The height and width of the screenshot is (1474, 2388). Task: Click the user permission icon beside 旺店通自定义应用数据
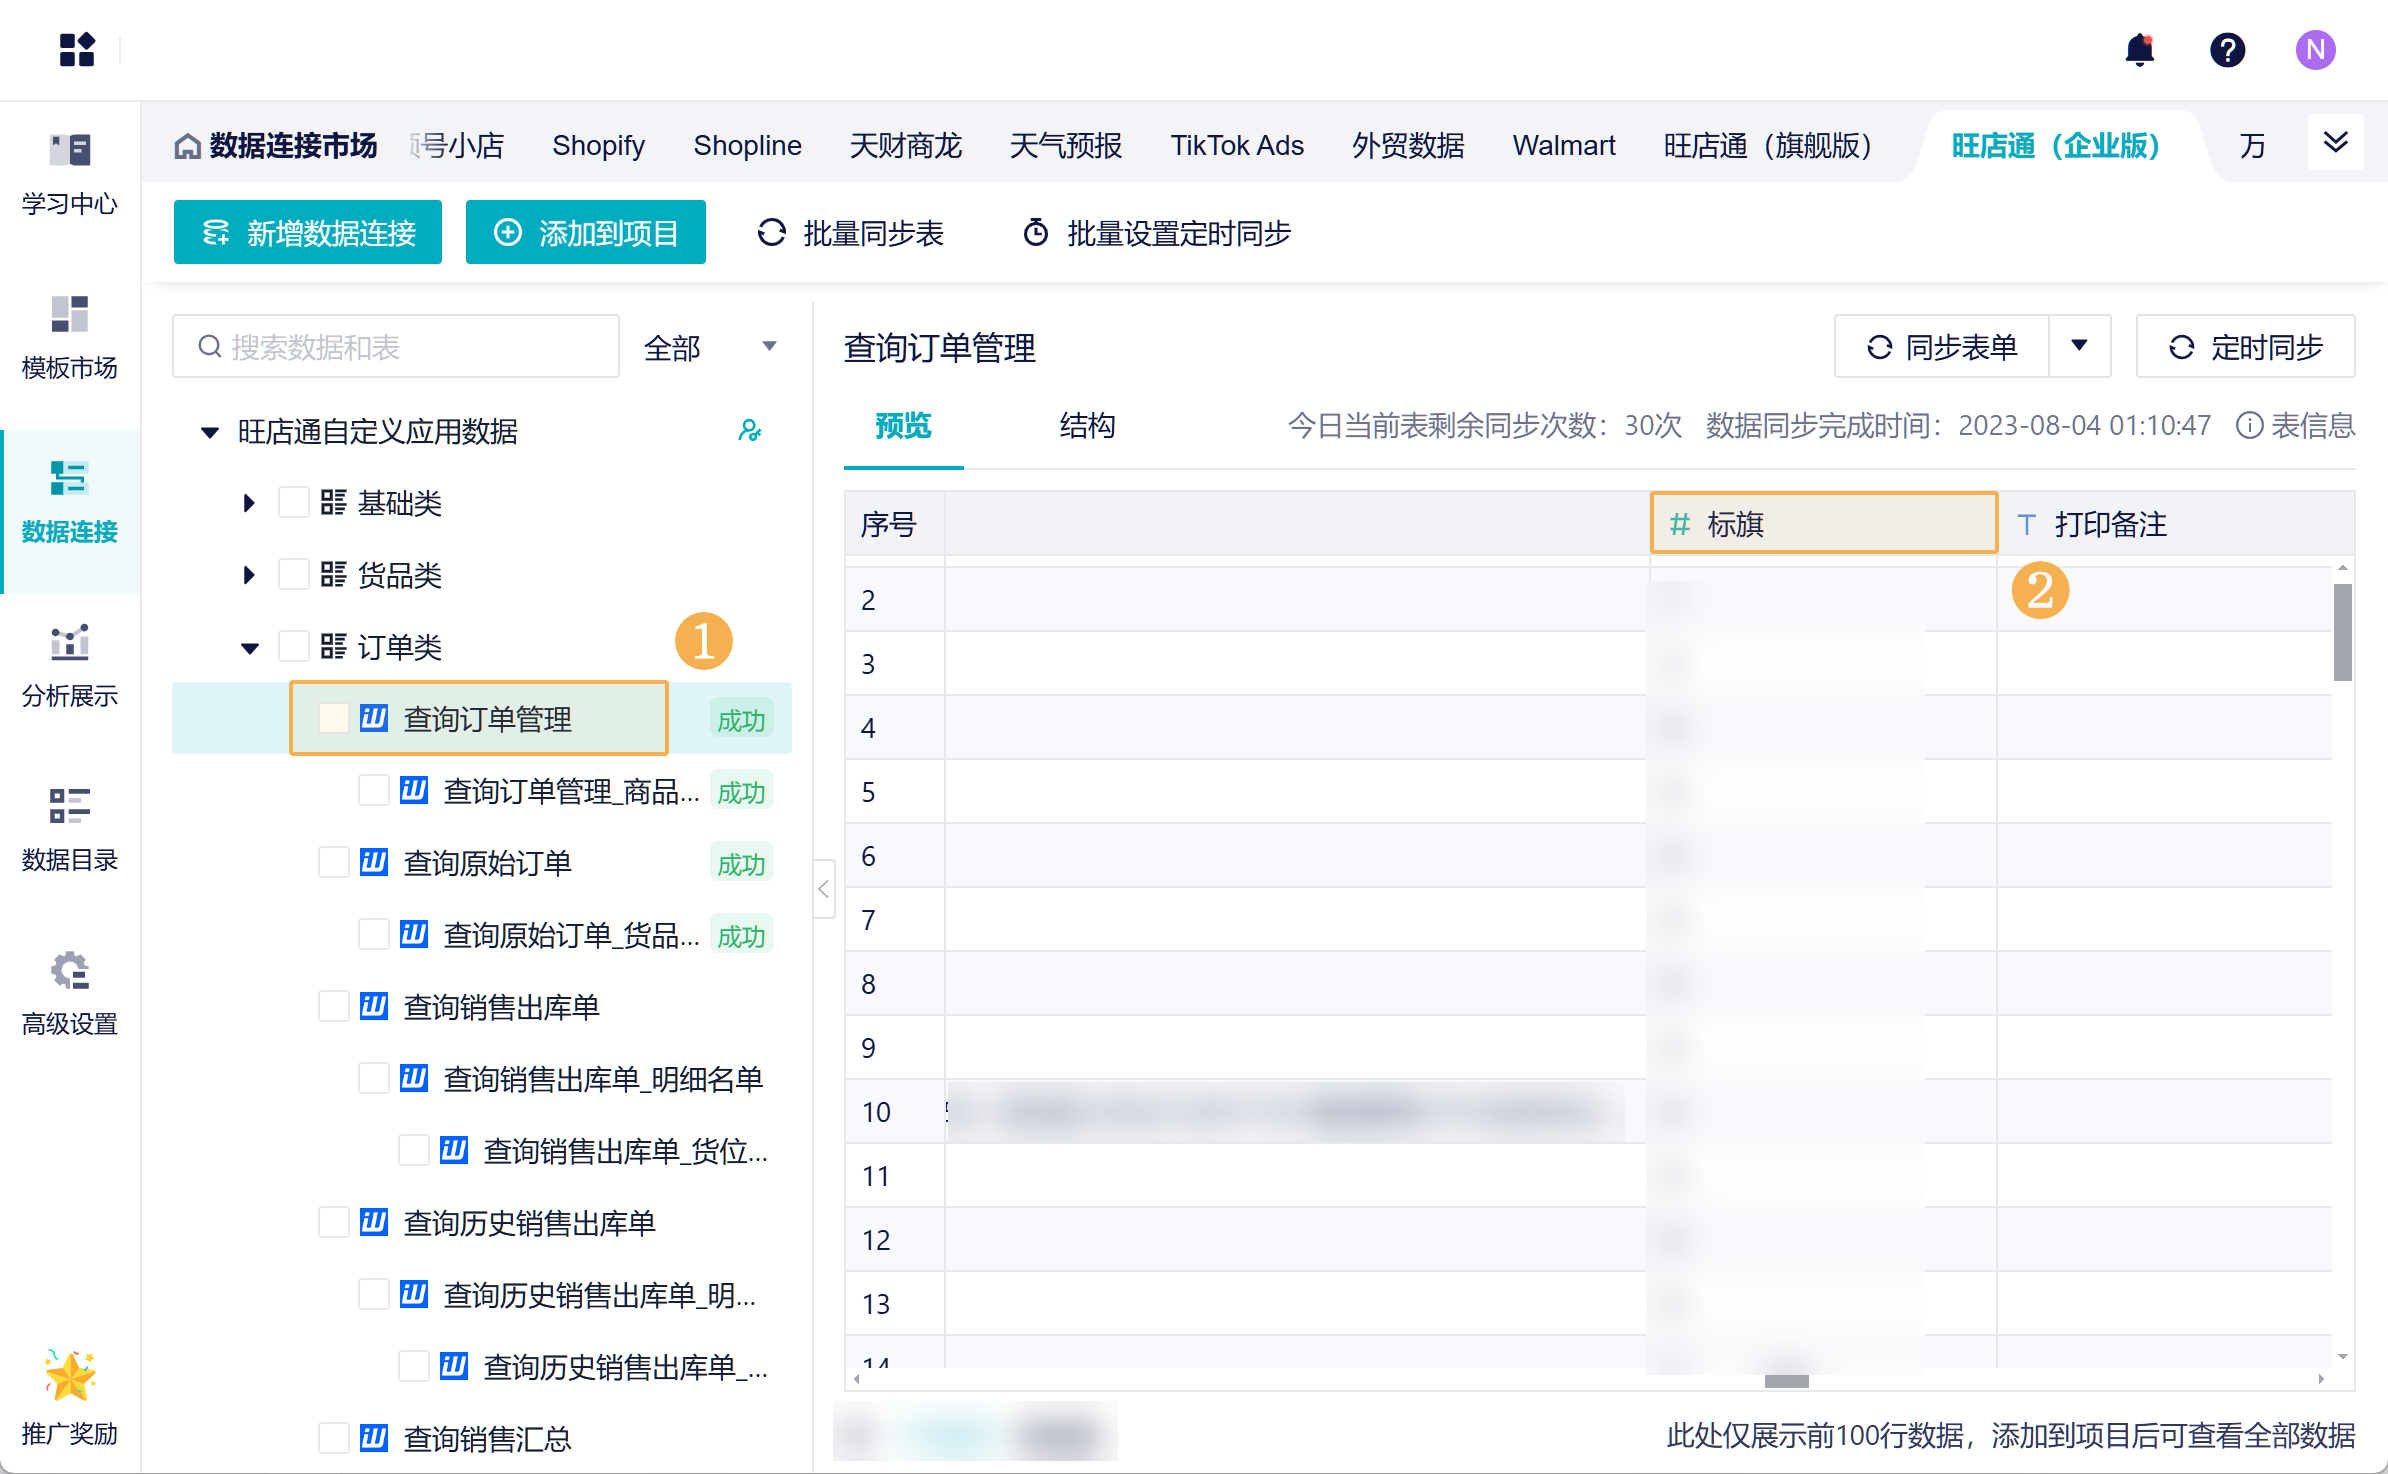pyautogui.click(x=749, y=431)
